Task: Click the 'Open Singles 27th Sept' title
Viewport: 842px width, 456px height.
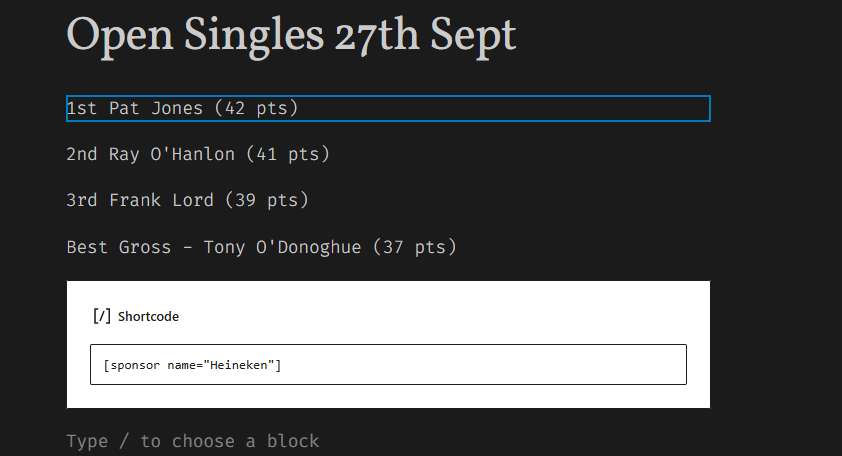Action: [291, 35]
